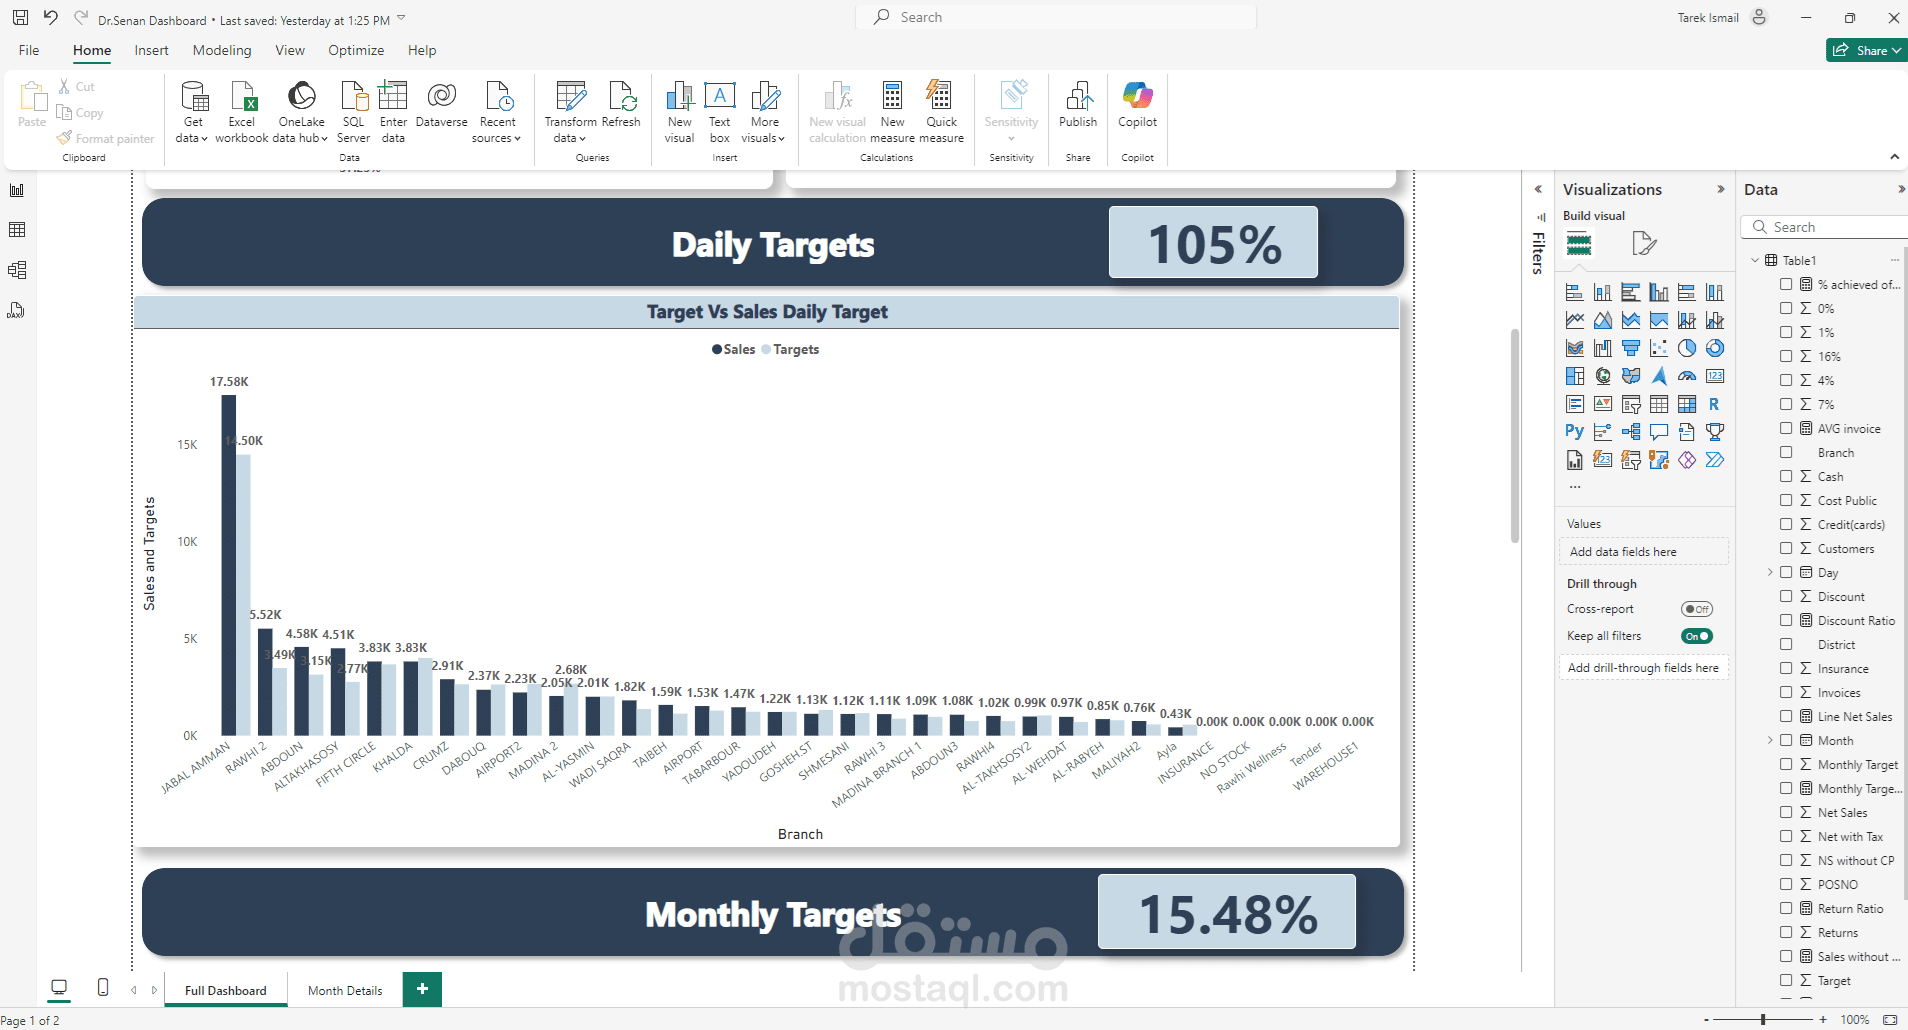
Task: Insert a New visual
Action: pos(679,112)
